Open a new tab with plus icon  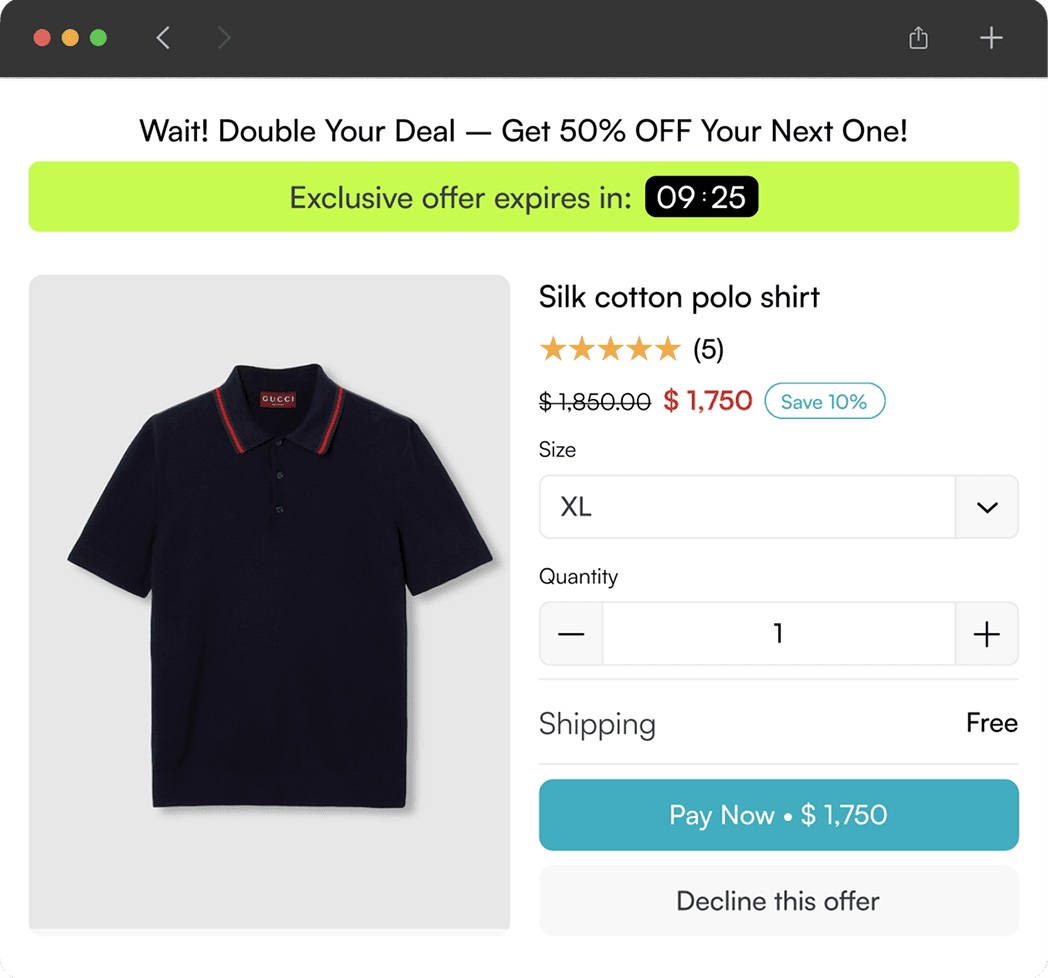(x=990, y=38)
